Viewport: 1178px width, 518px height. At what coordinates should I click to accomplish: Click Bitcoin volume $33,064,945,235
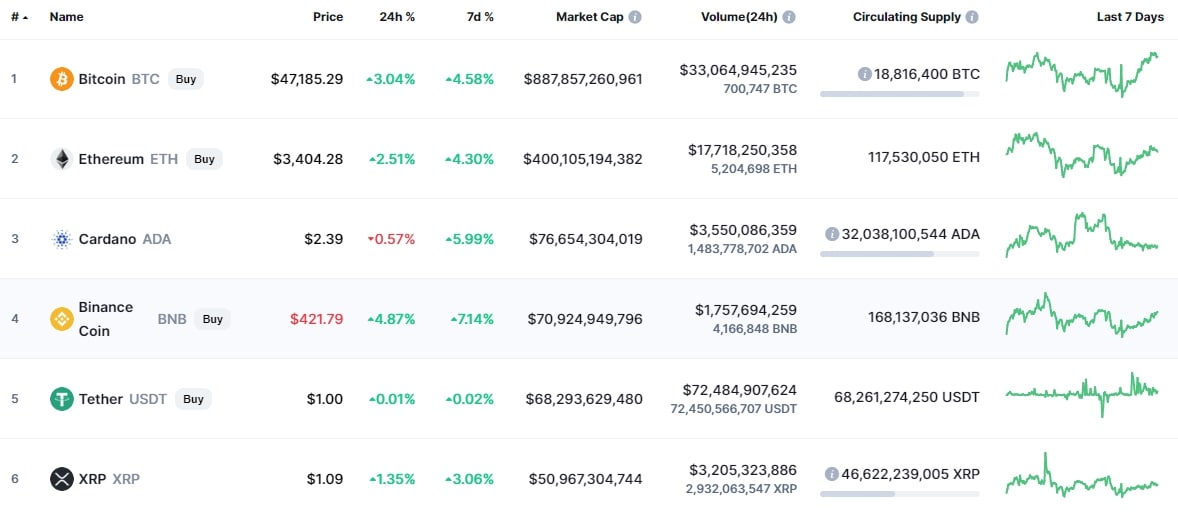point(739,70)
